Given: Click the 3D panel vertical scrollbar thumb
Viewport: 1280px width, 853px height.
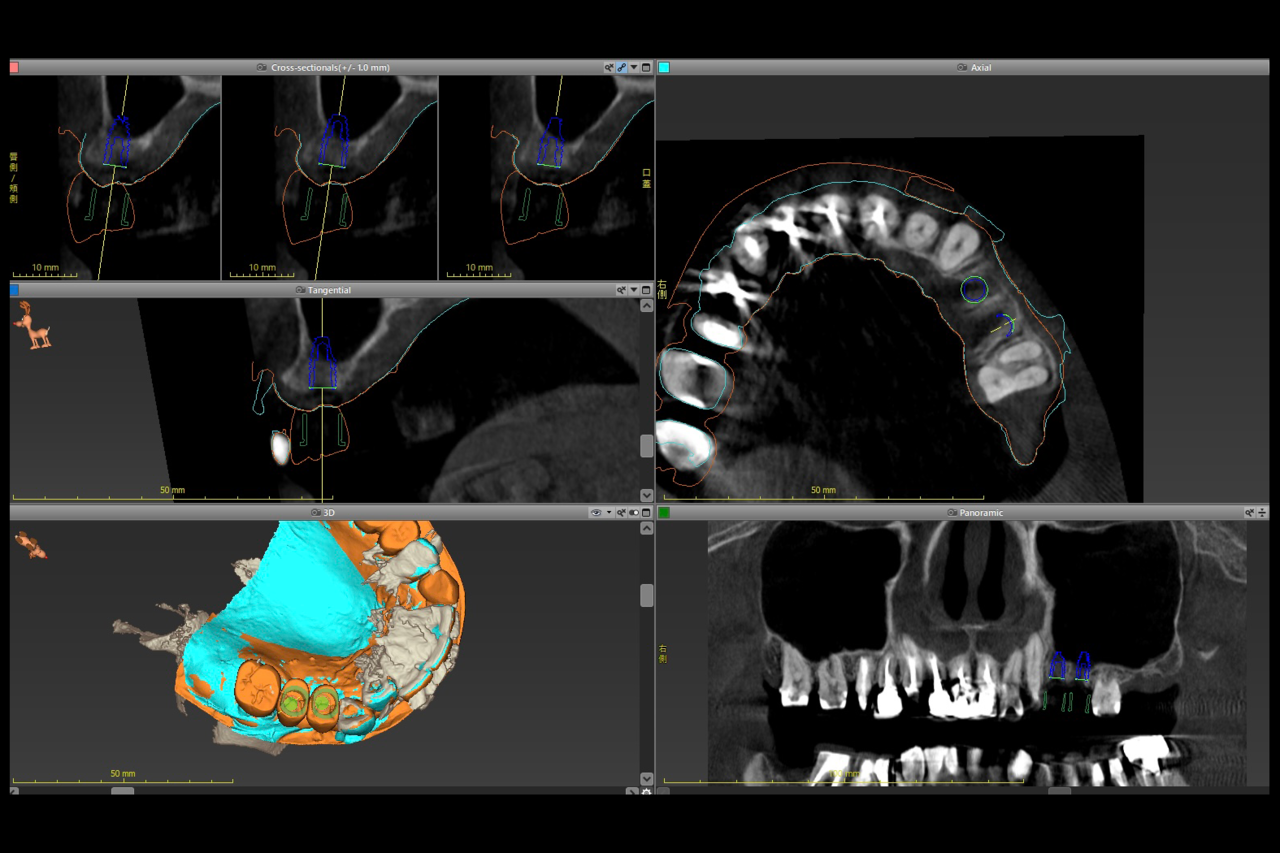Looking at the screenshot, I should [x=647, y=595].
